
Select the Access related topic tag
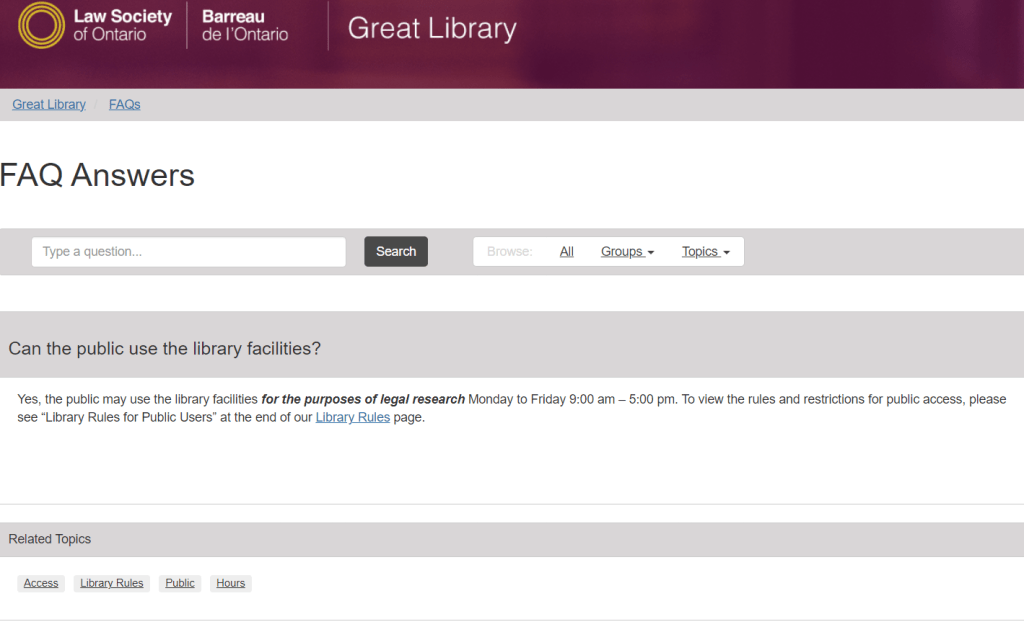coord(41,583)
